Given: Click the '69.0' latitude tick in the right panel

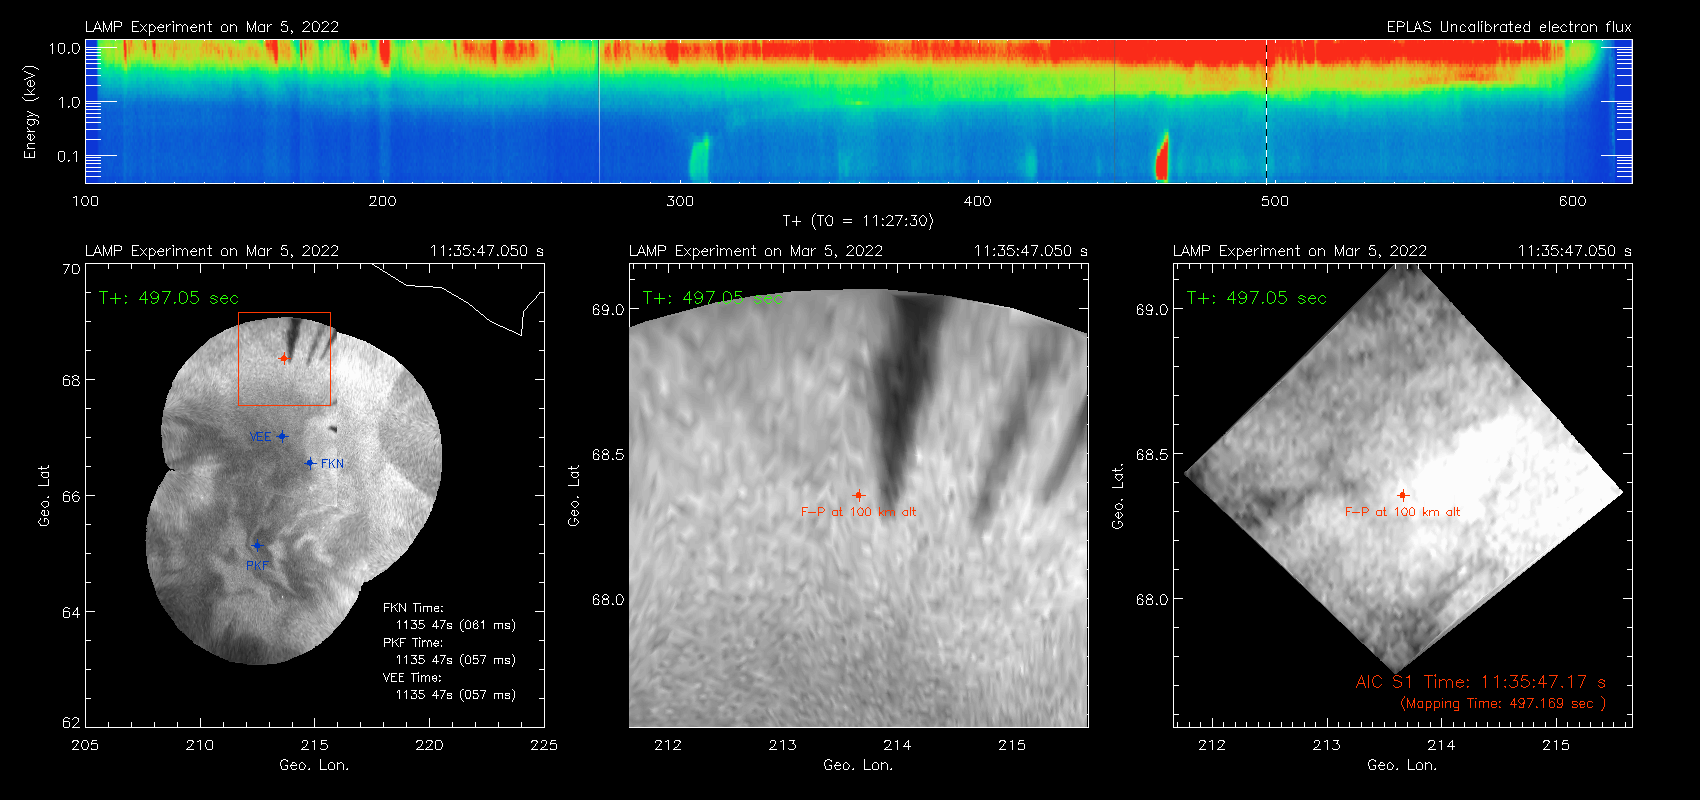Looking at the screenshot, I should point(1152,310).
